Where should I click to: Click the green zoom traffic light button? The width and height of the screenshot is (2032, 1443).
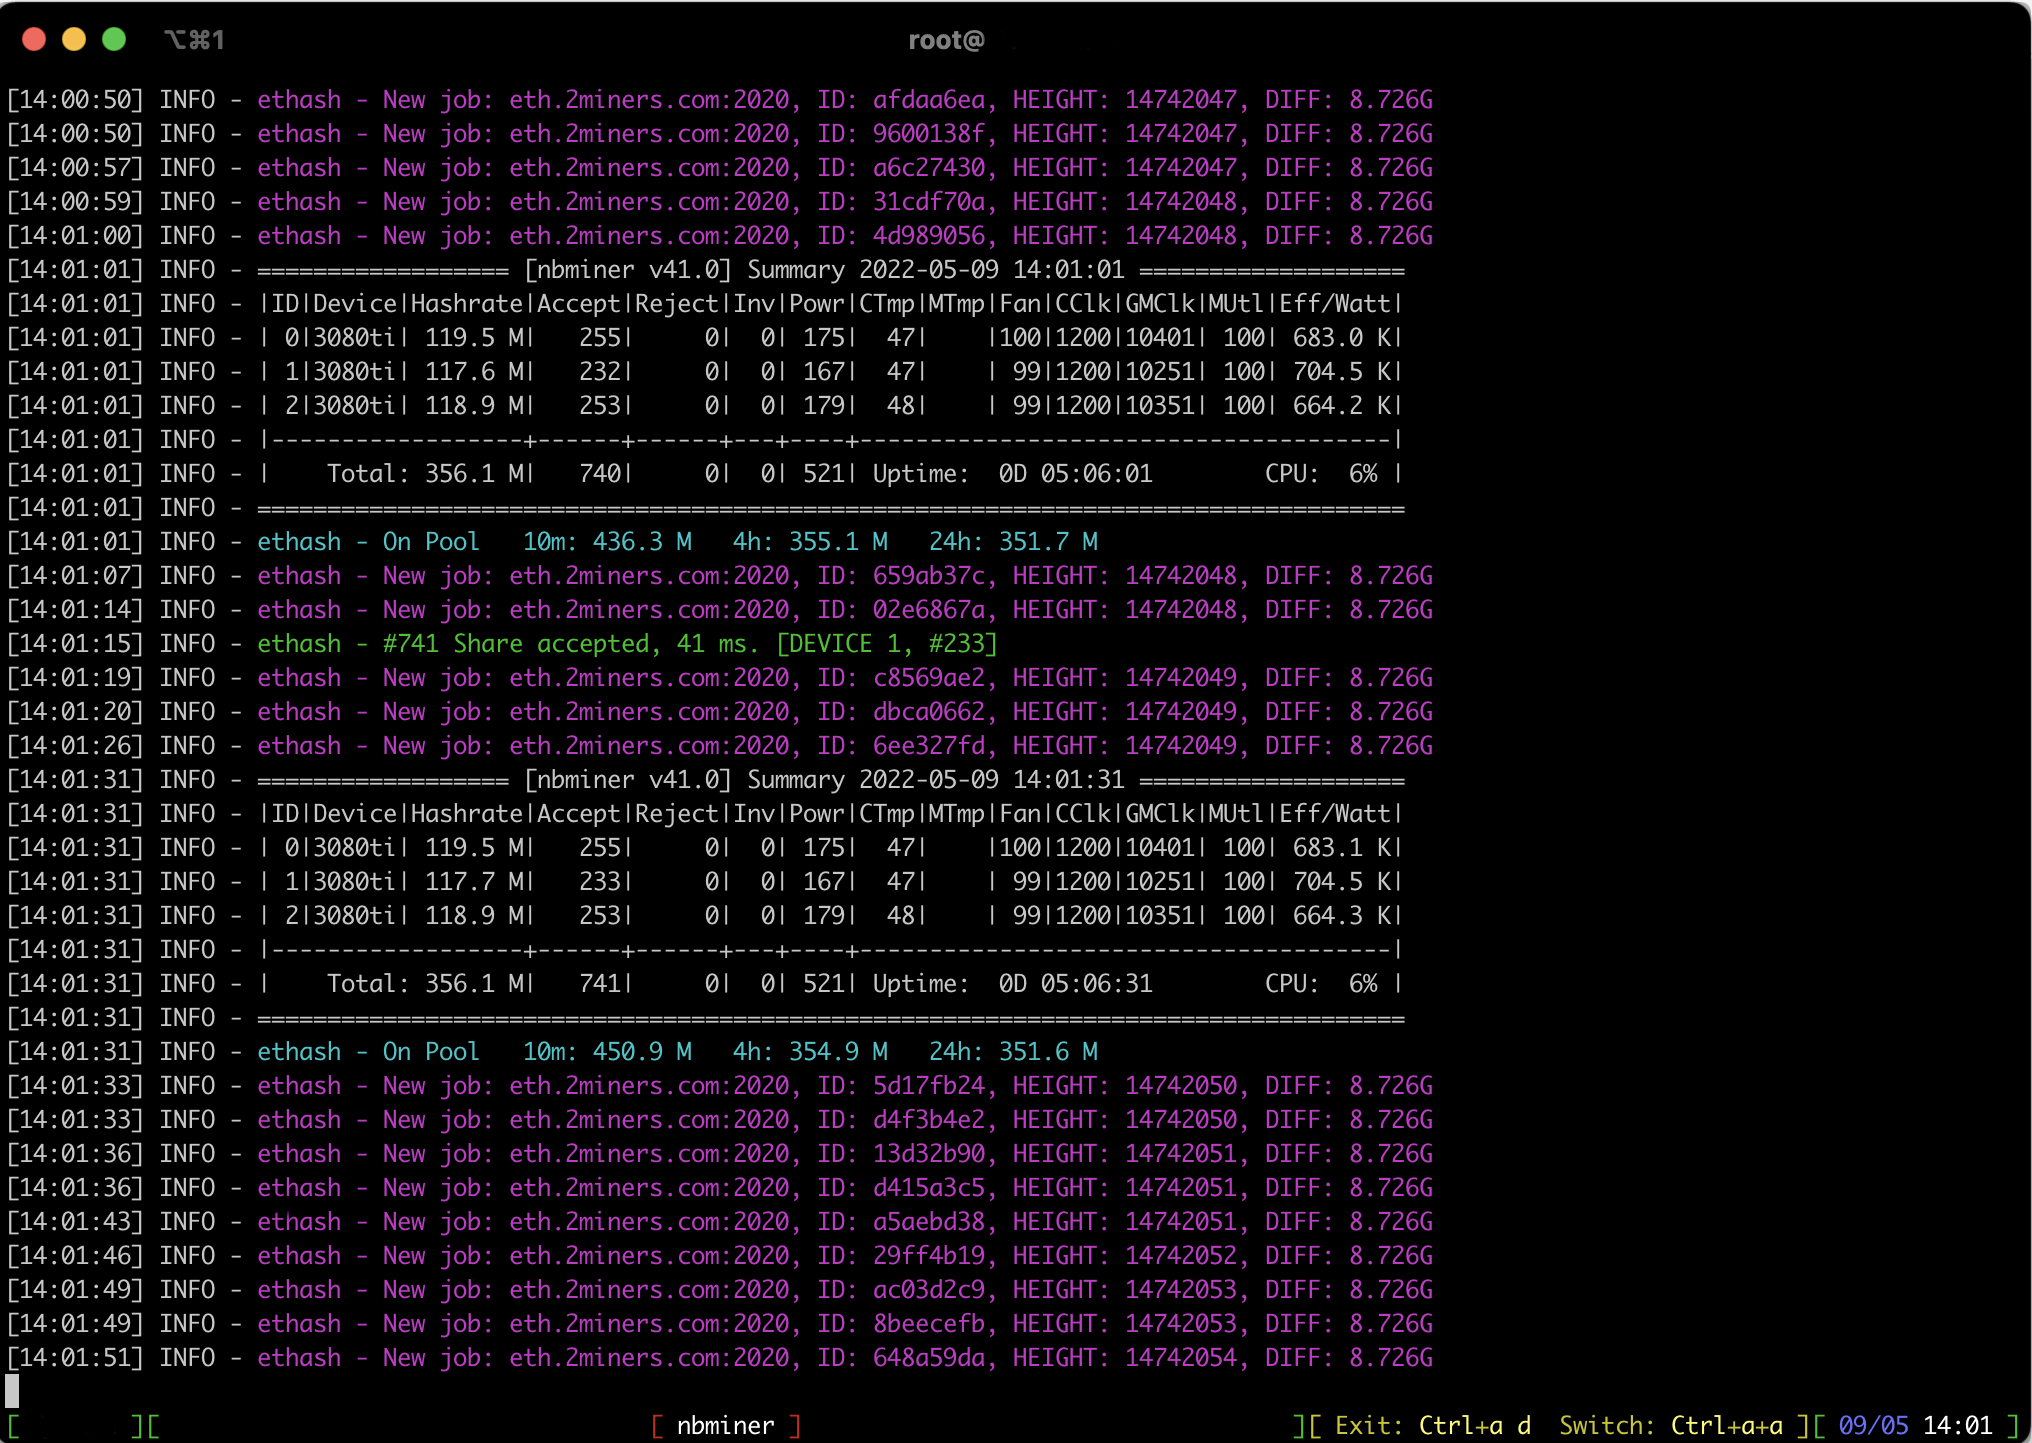pos(114,40)
